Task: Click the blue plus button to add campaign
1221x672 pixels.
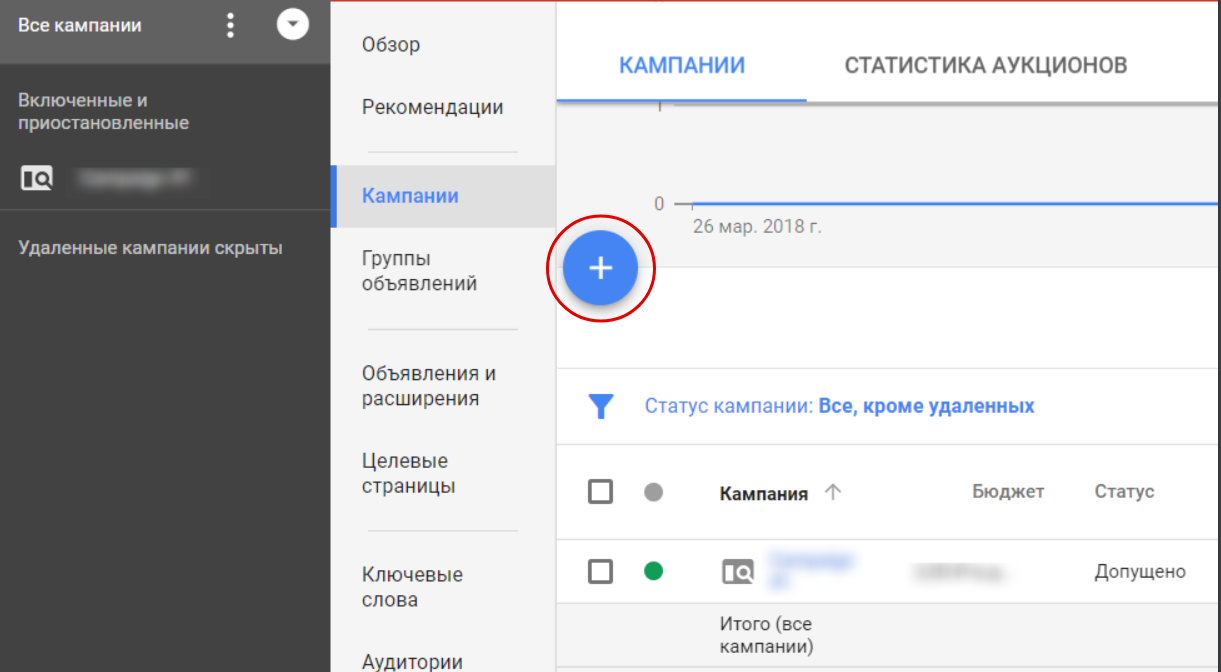Action: point(600,268)
